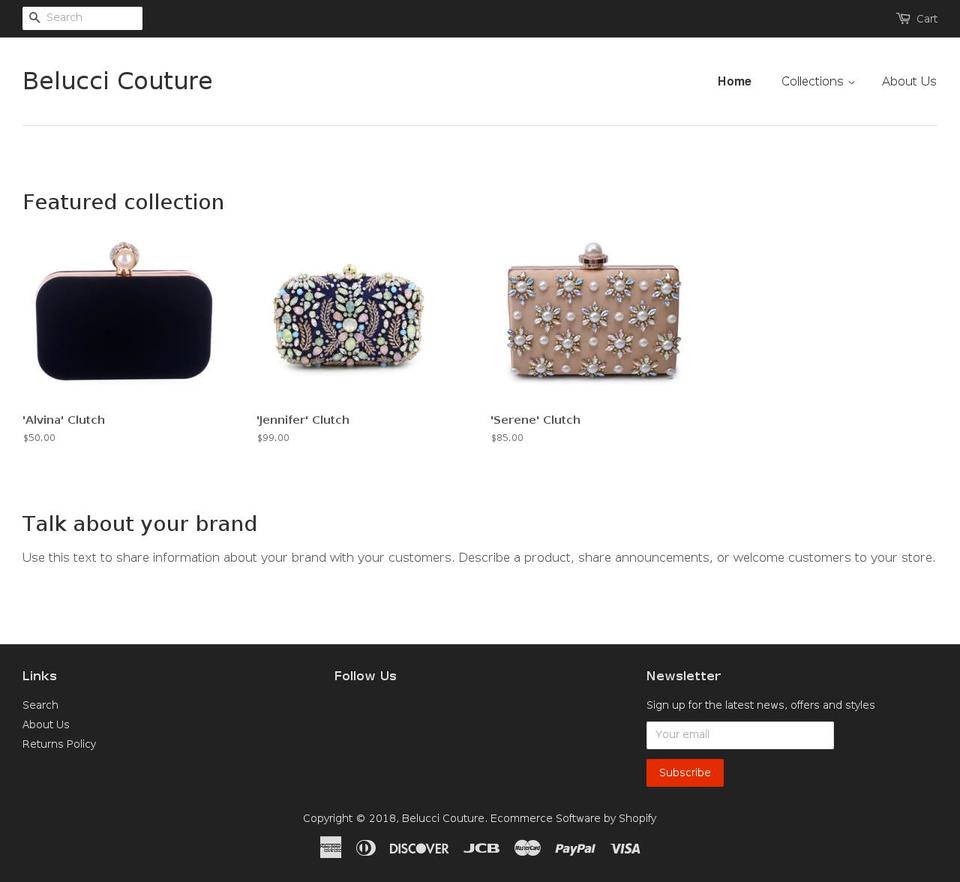Click the footer Belucci Couture copyright link
Screen dimensions: 960x882
tap(443, 818)
